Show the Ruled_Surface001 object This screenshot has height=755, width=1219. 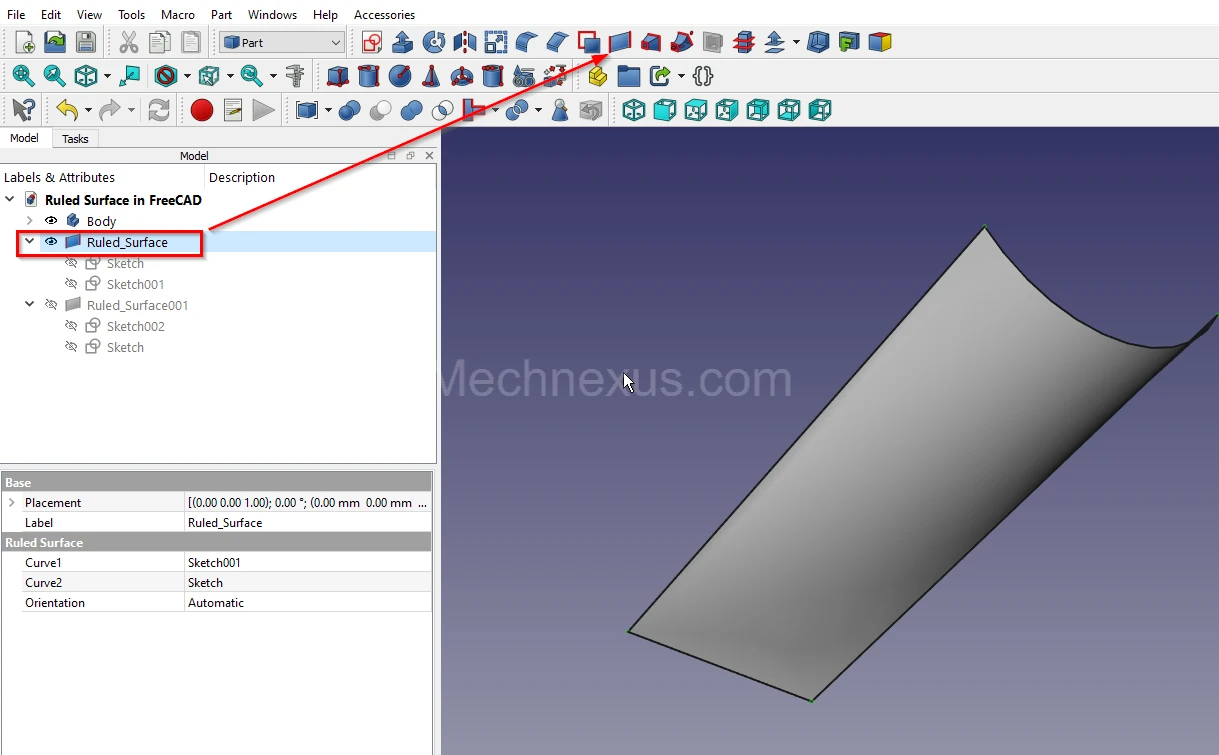coord(51,305)
